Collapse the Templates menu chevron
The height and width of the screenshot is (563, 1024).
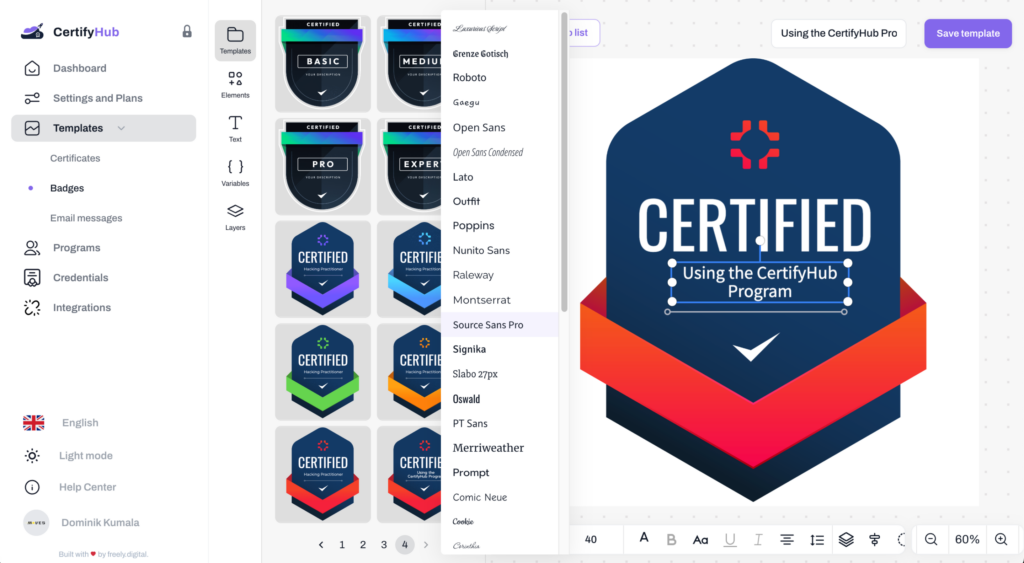pyautogui.click(x=121, y=128)
